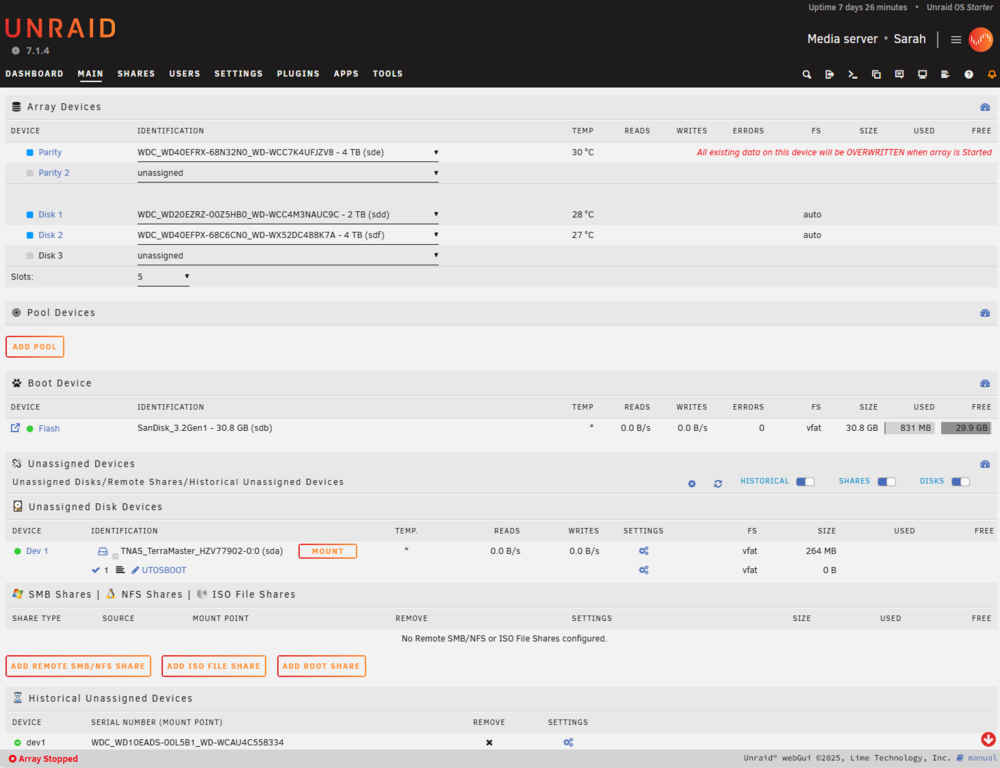
Task: Click ADD ISO FILE SHARE button
Action: 214,667
